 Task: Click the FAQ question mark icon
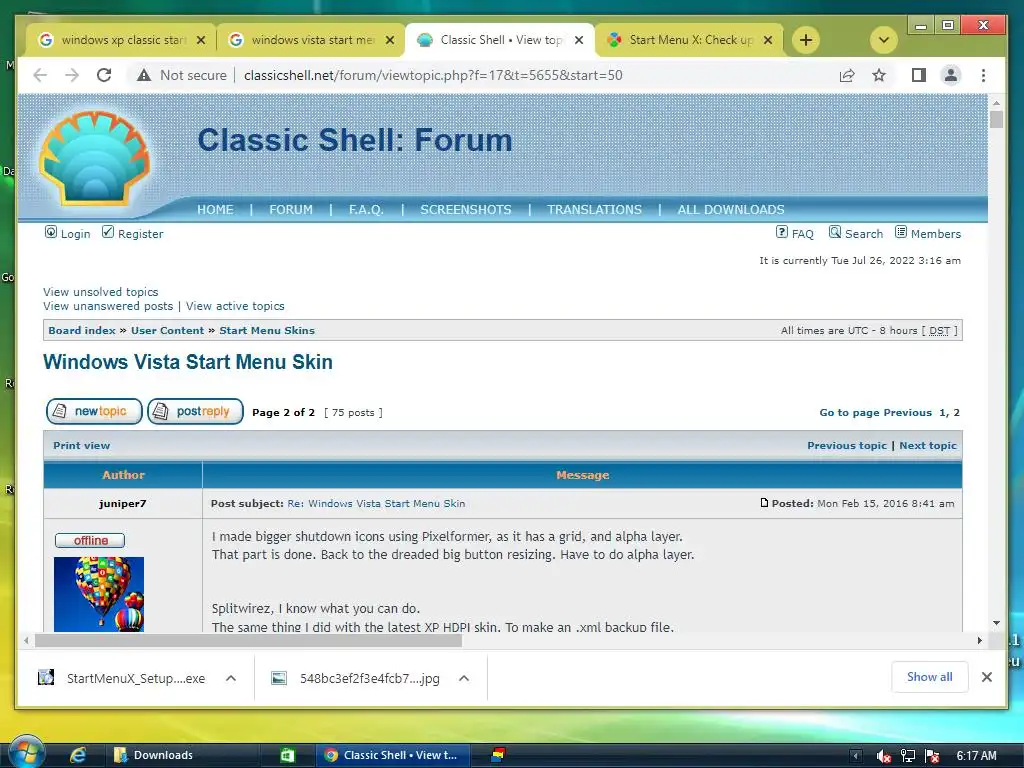(x=782, y=232)
